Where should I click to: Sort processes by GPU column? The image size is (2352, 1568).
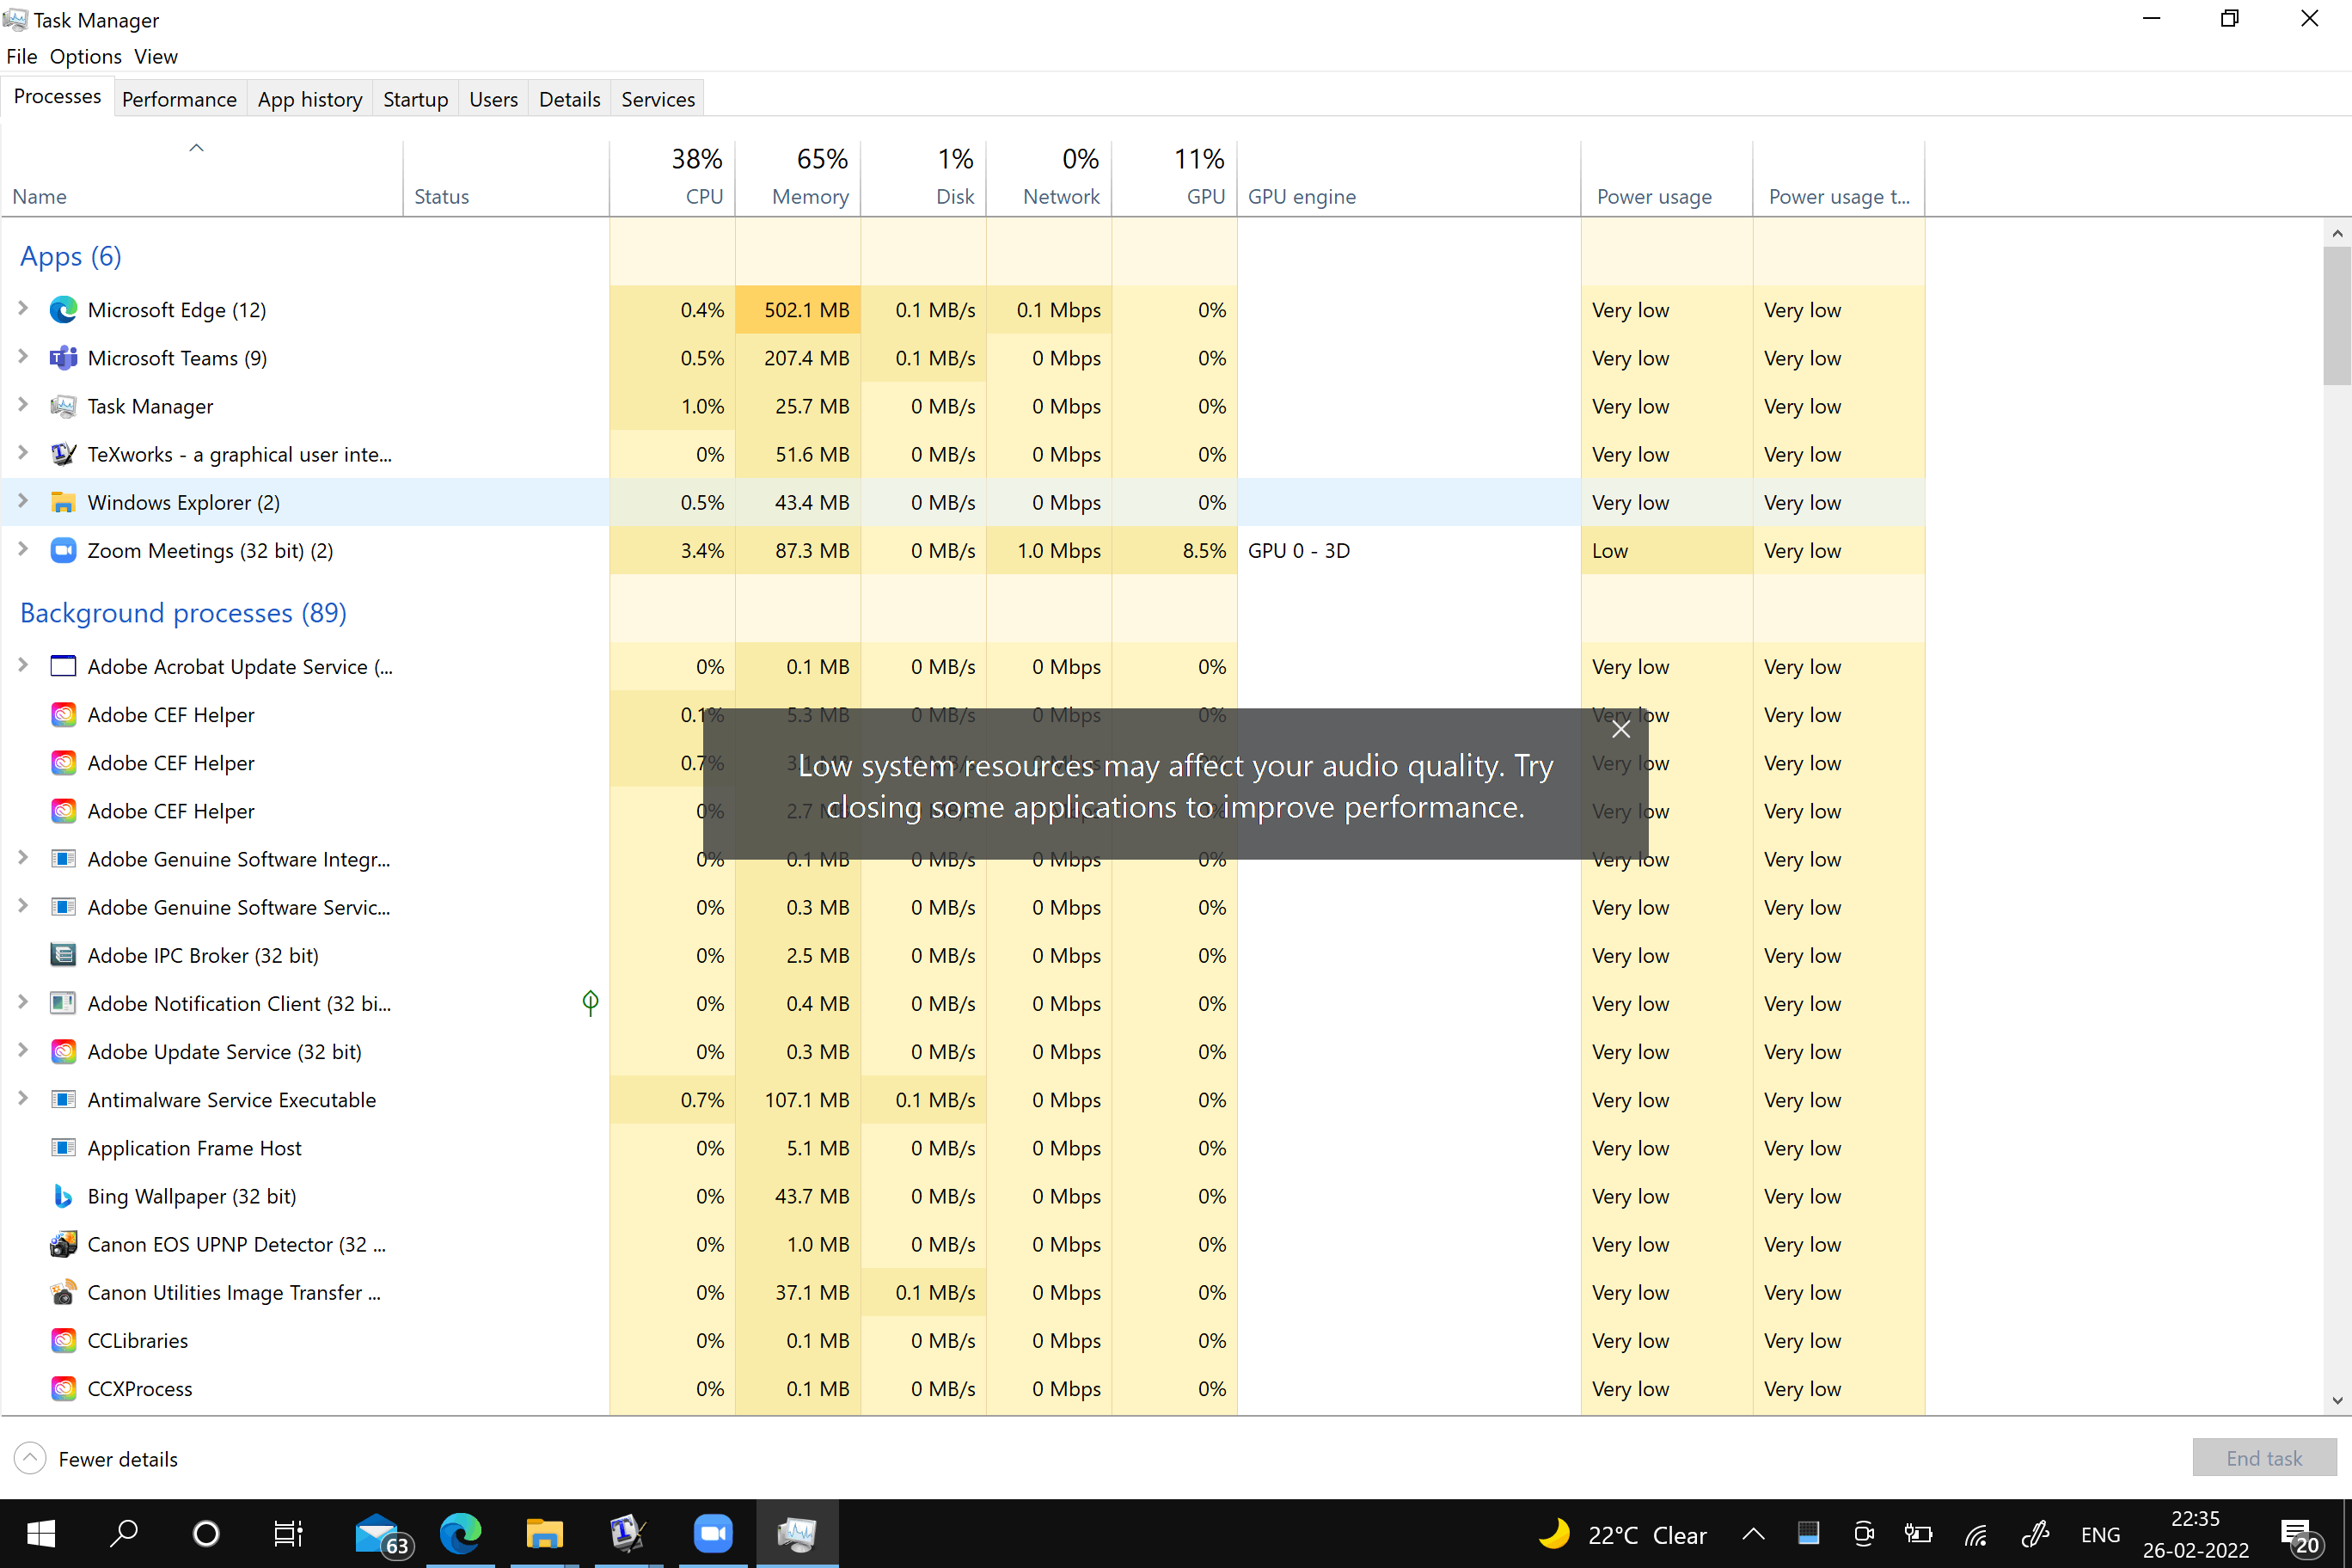point(1175,178)
